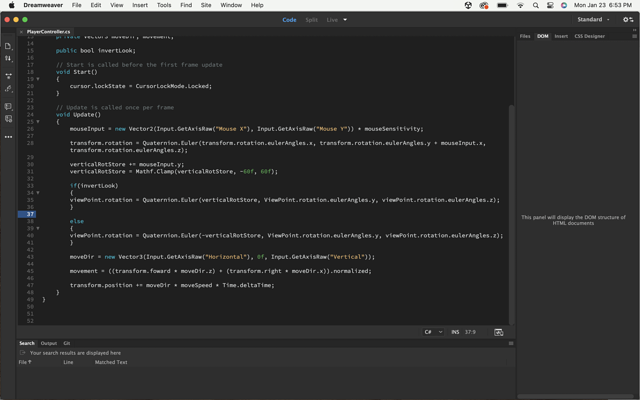640x400 pixels.
Task: Open File Management arrows icon
Action: (8, 58)
